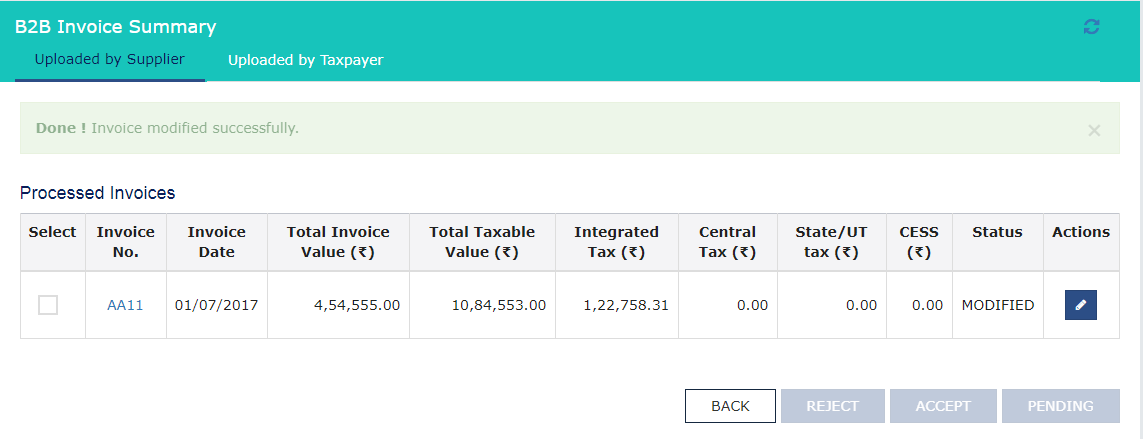Click the Total Taxable Value column header
Viewport: 1143px width, 439px height.
[x=482, y=242]
